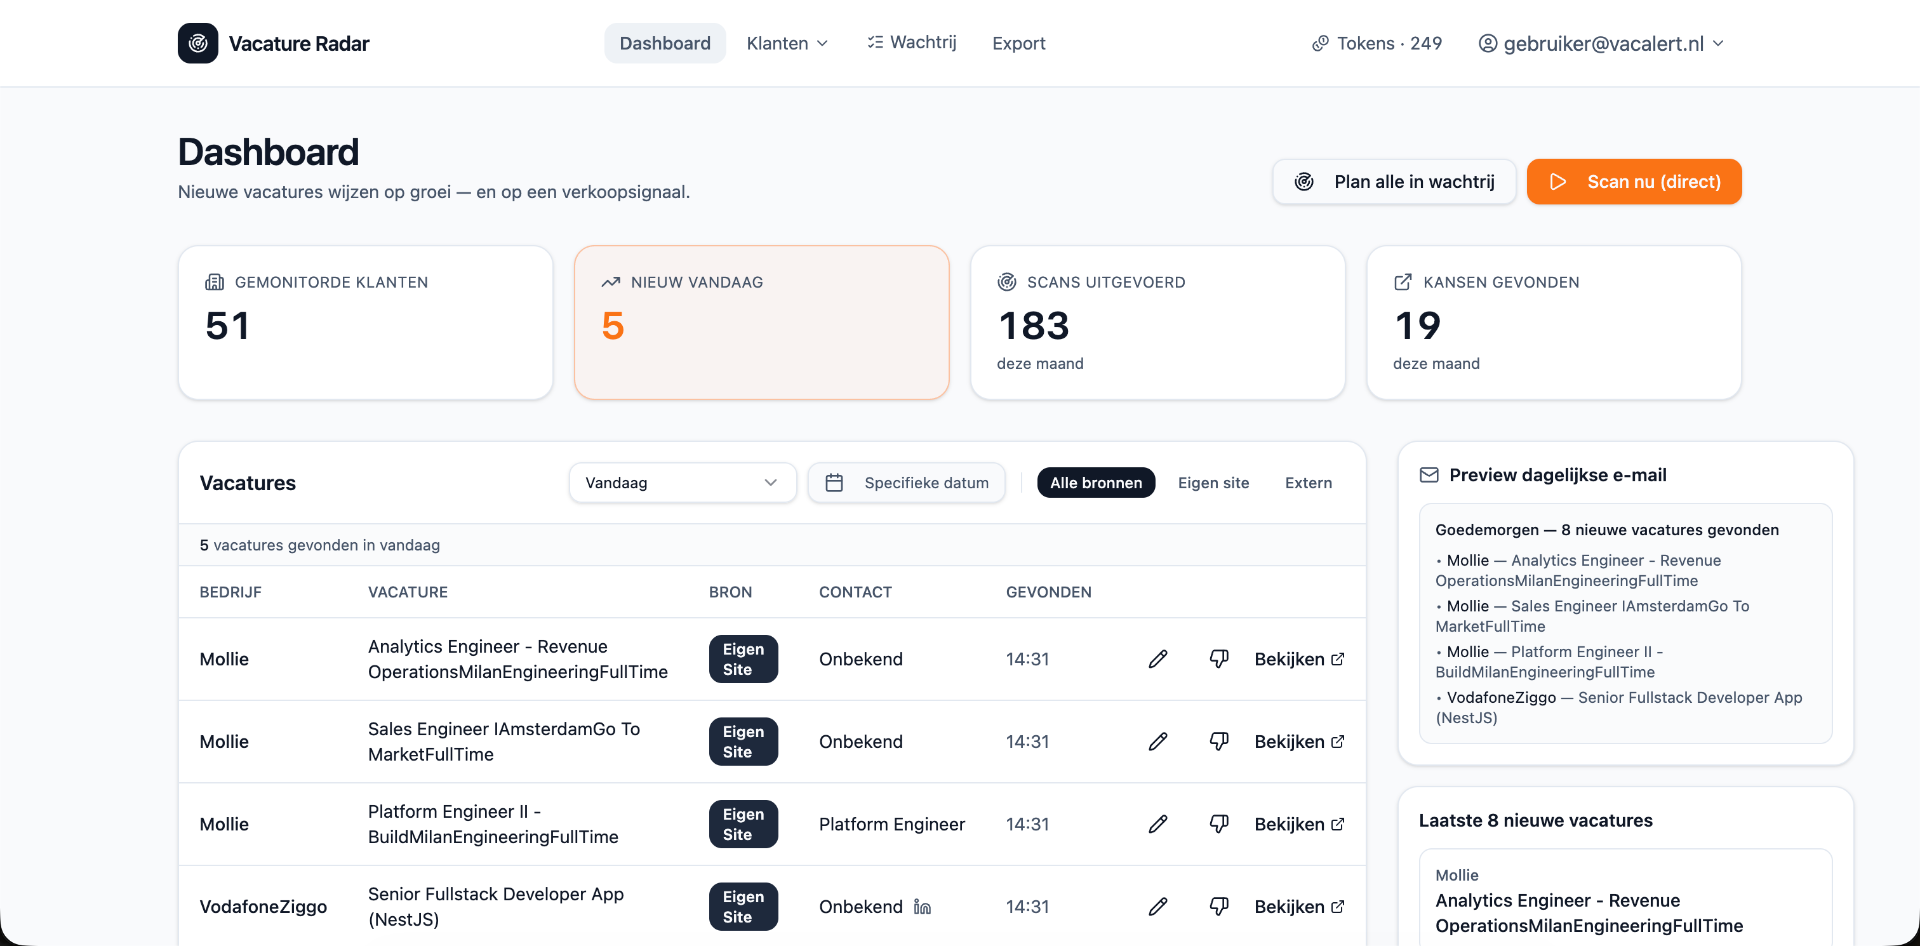Click the play icon in Scan nu
The image size is (1920, 946).
pyautogui.click(x=1558, y=182)
